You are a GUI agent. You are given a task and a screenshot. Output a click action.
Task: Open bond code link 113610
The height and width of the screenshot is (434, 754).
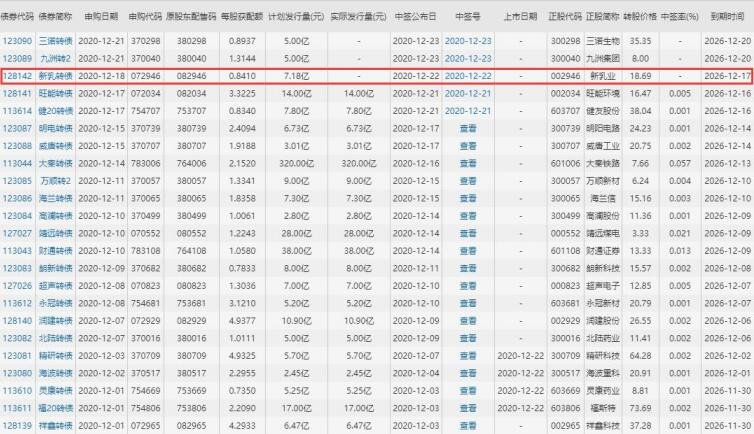(17, 391)
